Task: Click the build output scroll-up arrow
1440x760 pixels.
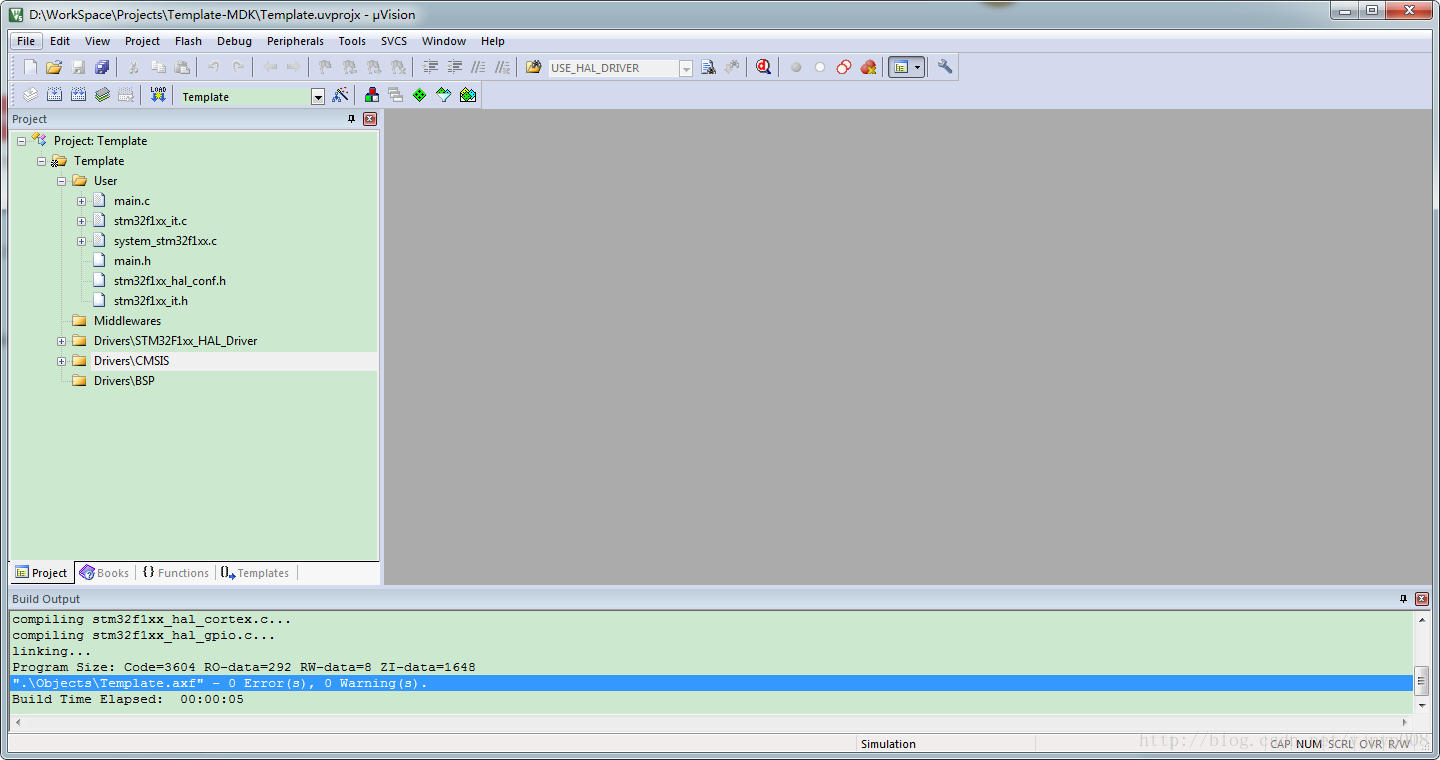Action: [x=1421, y=620]
